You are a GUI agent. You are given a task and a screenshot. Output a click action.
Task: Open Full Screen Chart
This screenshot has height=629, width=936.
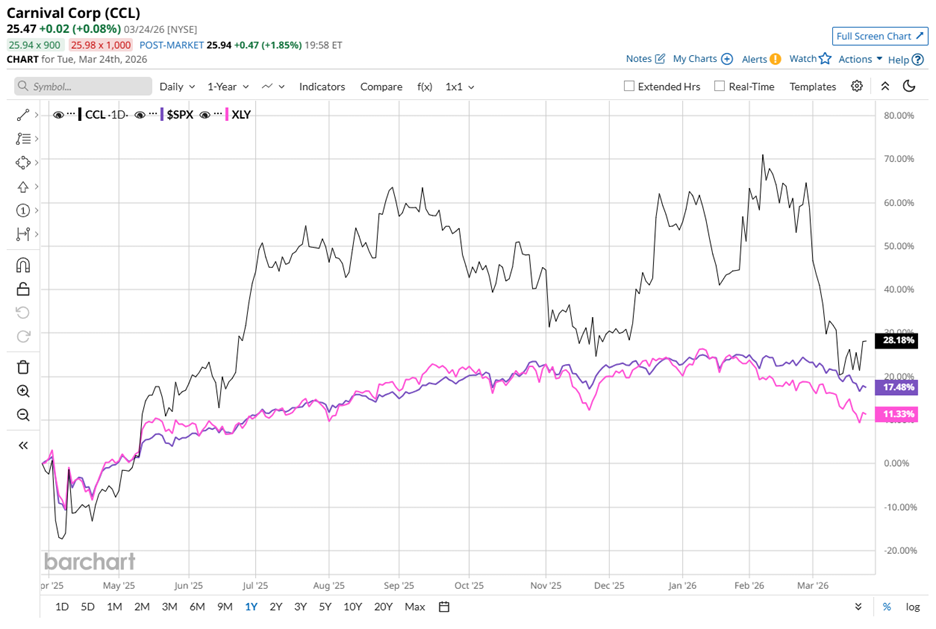[880, 36]
